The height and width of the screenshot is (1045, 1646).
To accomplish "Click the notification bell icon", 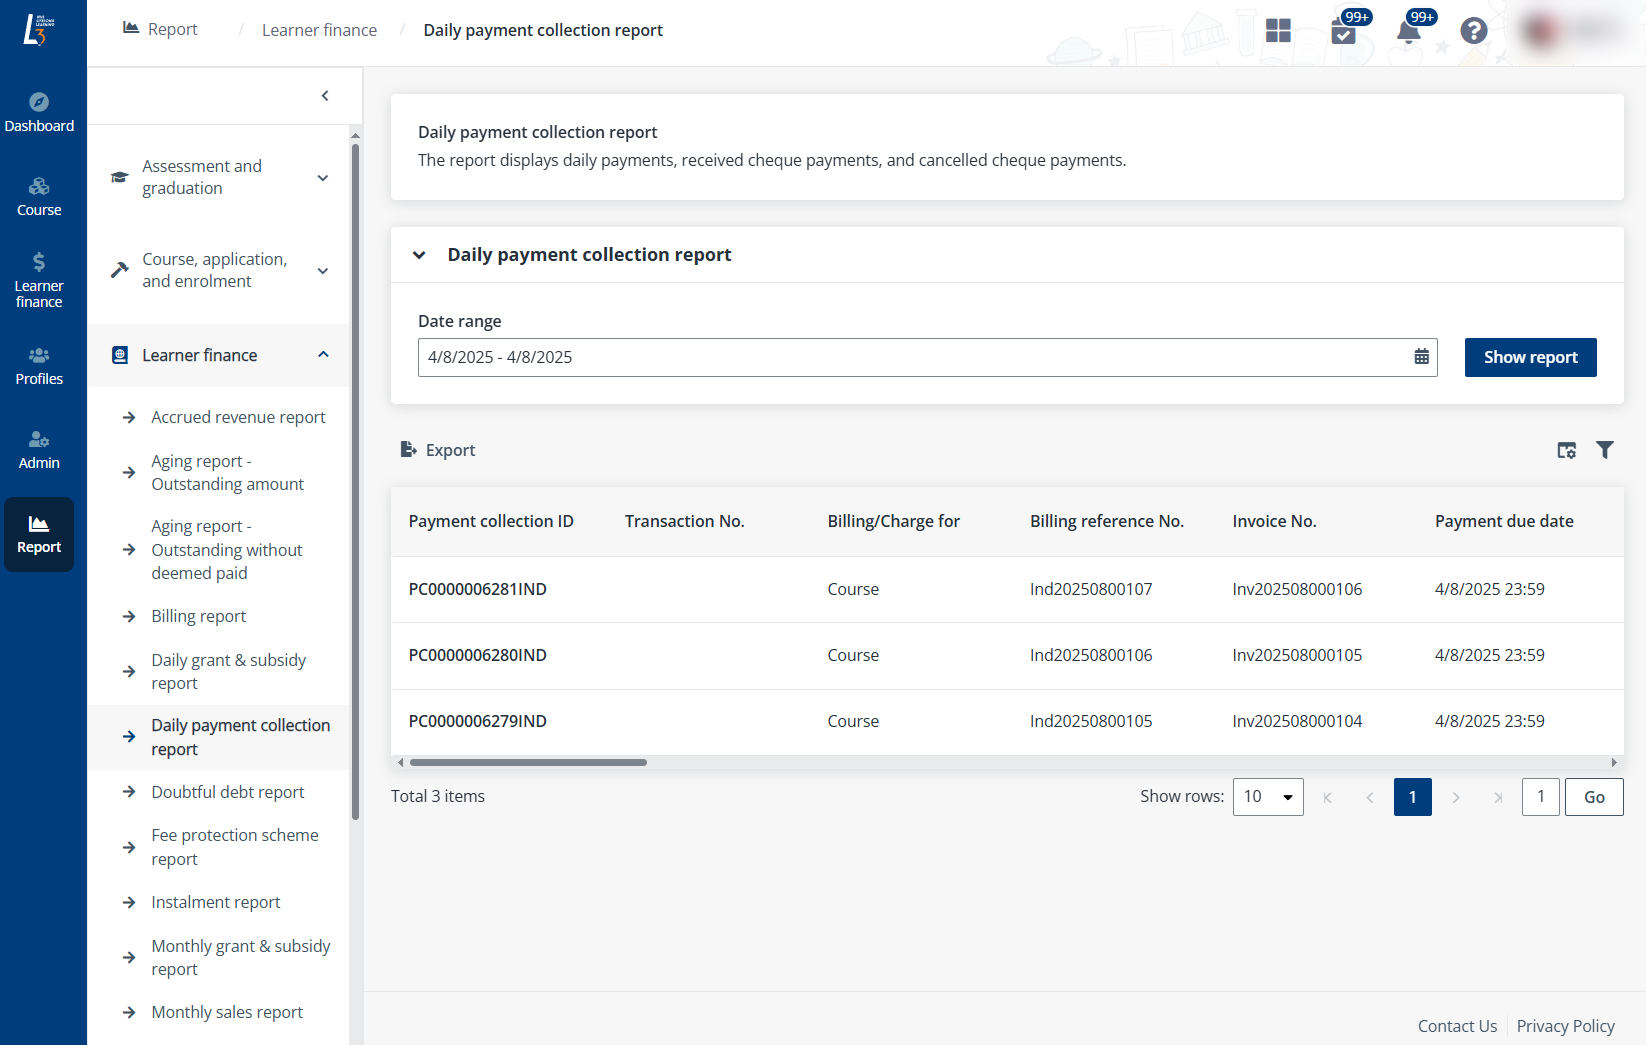I will 1408,31.
